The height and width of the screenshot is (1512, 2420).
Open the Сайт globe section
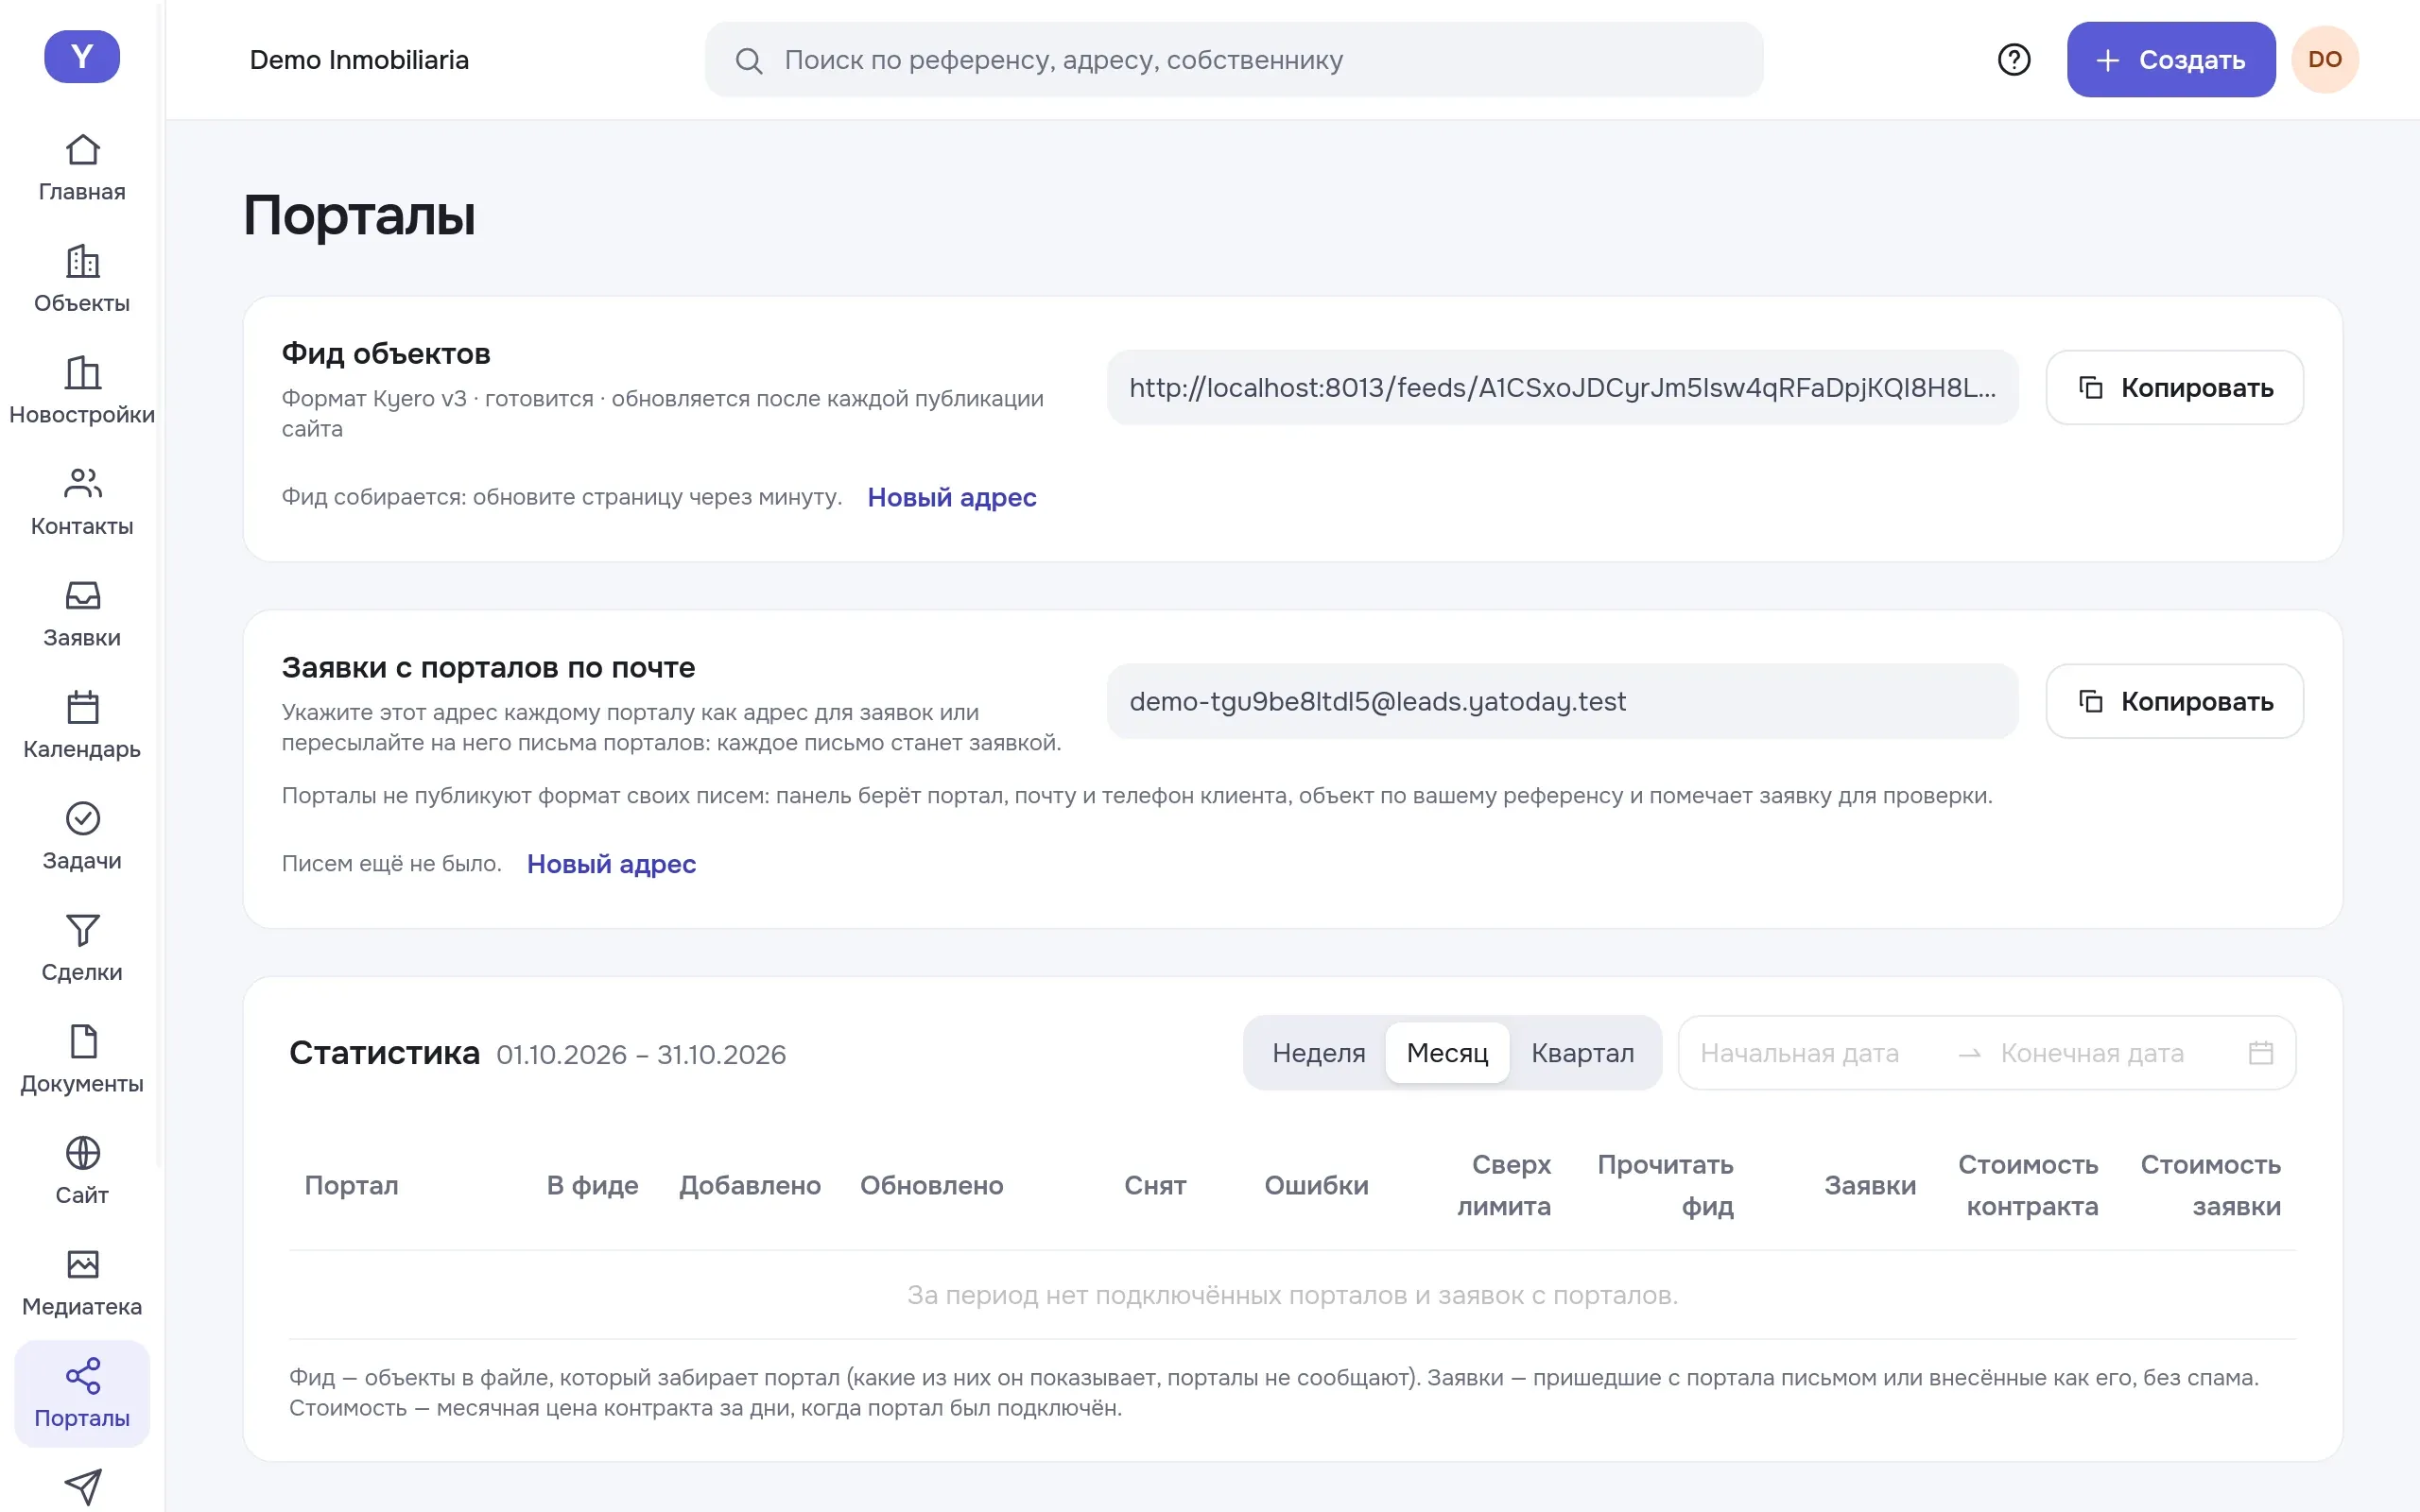click(82, 1171)
